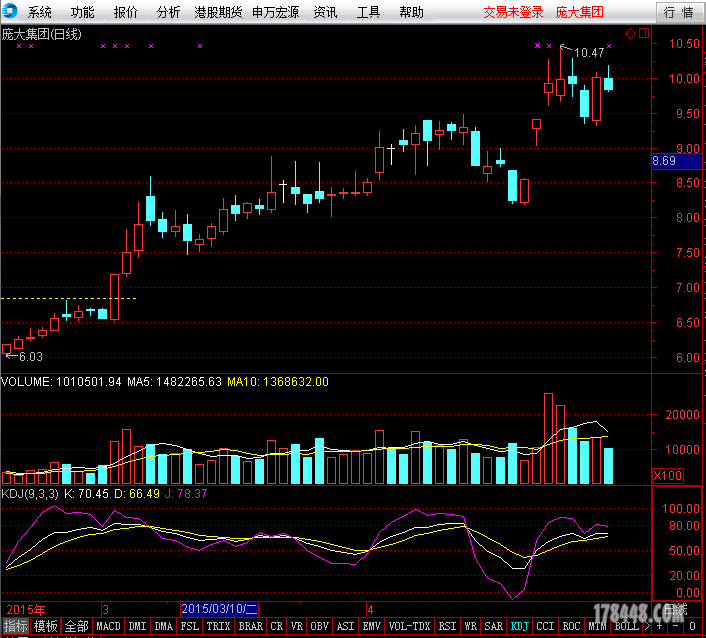Image resolution: width=706 pixels, height=638 pixels.
Task: Switch to the BOLL indicator
Action: pyautogui.click(x=626, y=626)
